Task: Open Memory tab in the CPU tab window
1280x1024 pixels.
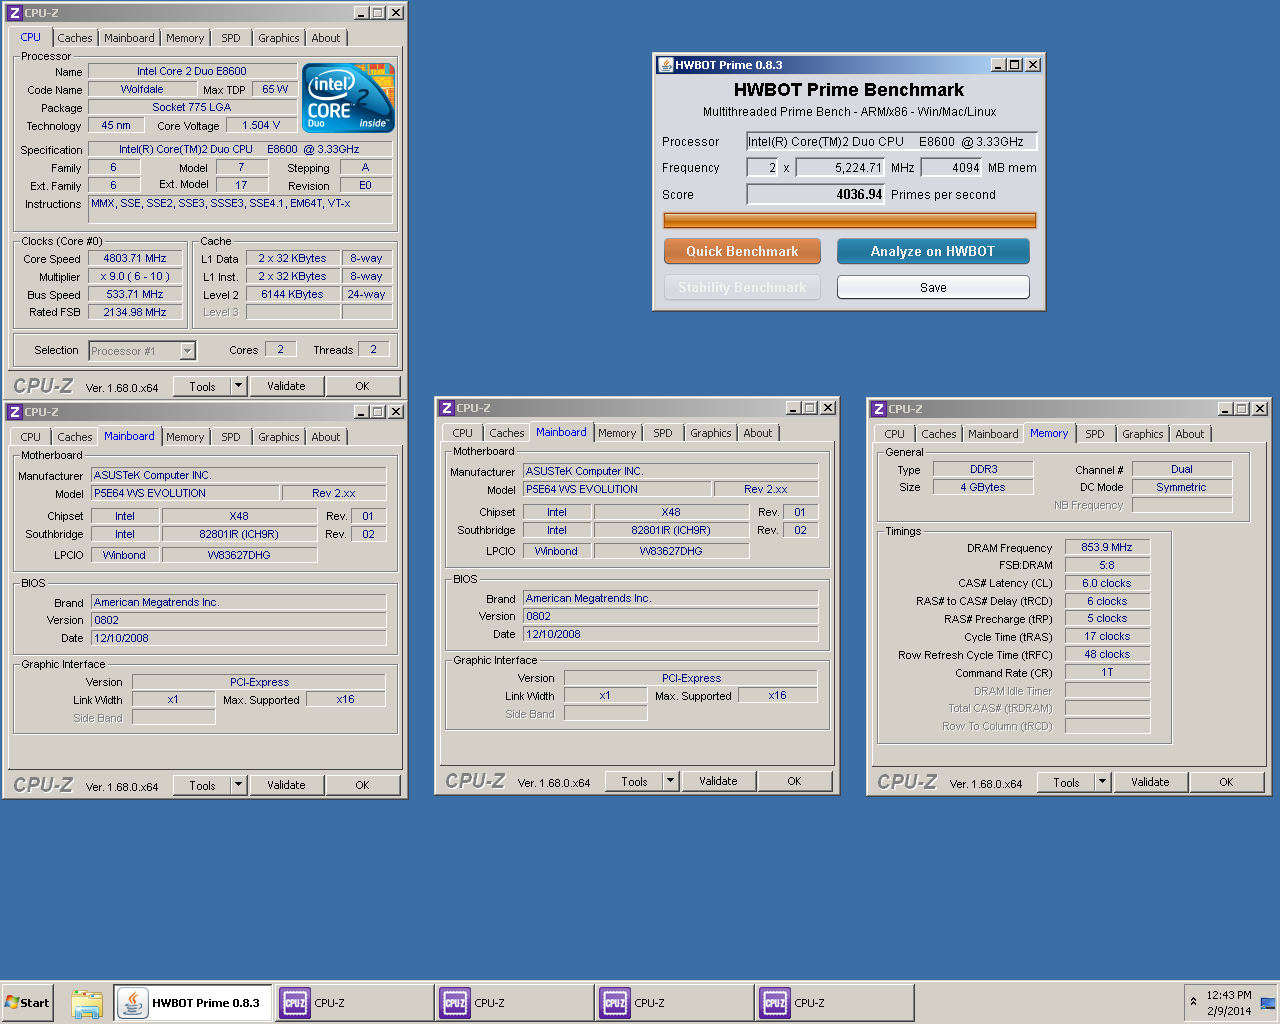Action: 185,38
